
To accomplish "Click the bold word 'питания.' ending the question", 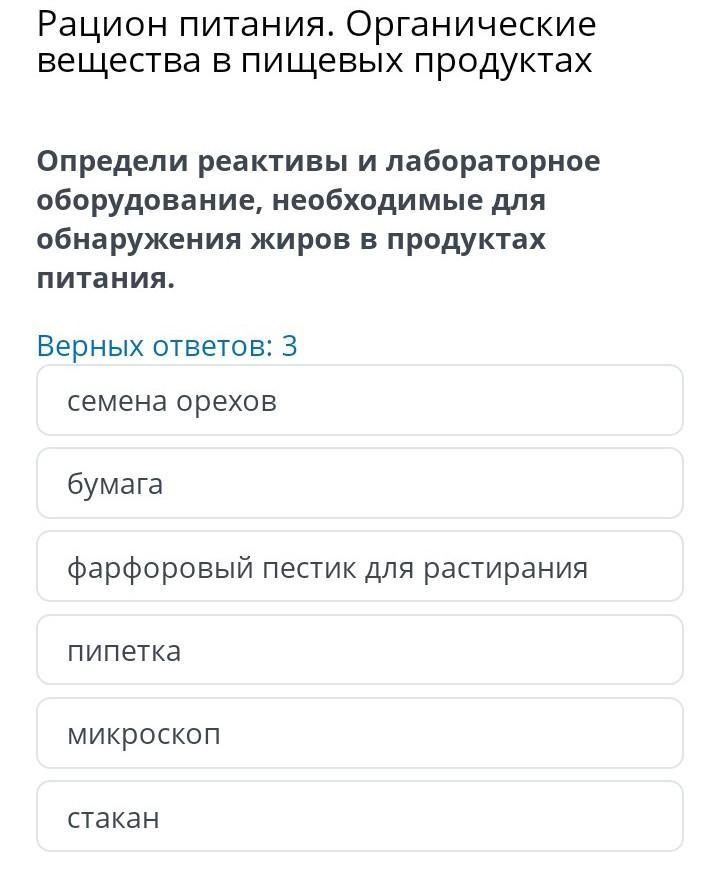I will (105, 278).
